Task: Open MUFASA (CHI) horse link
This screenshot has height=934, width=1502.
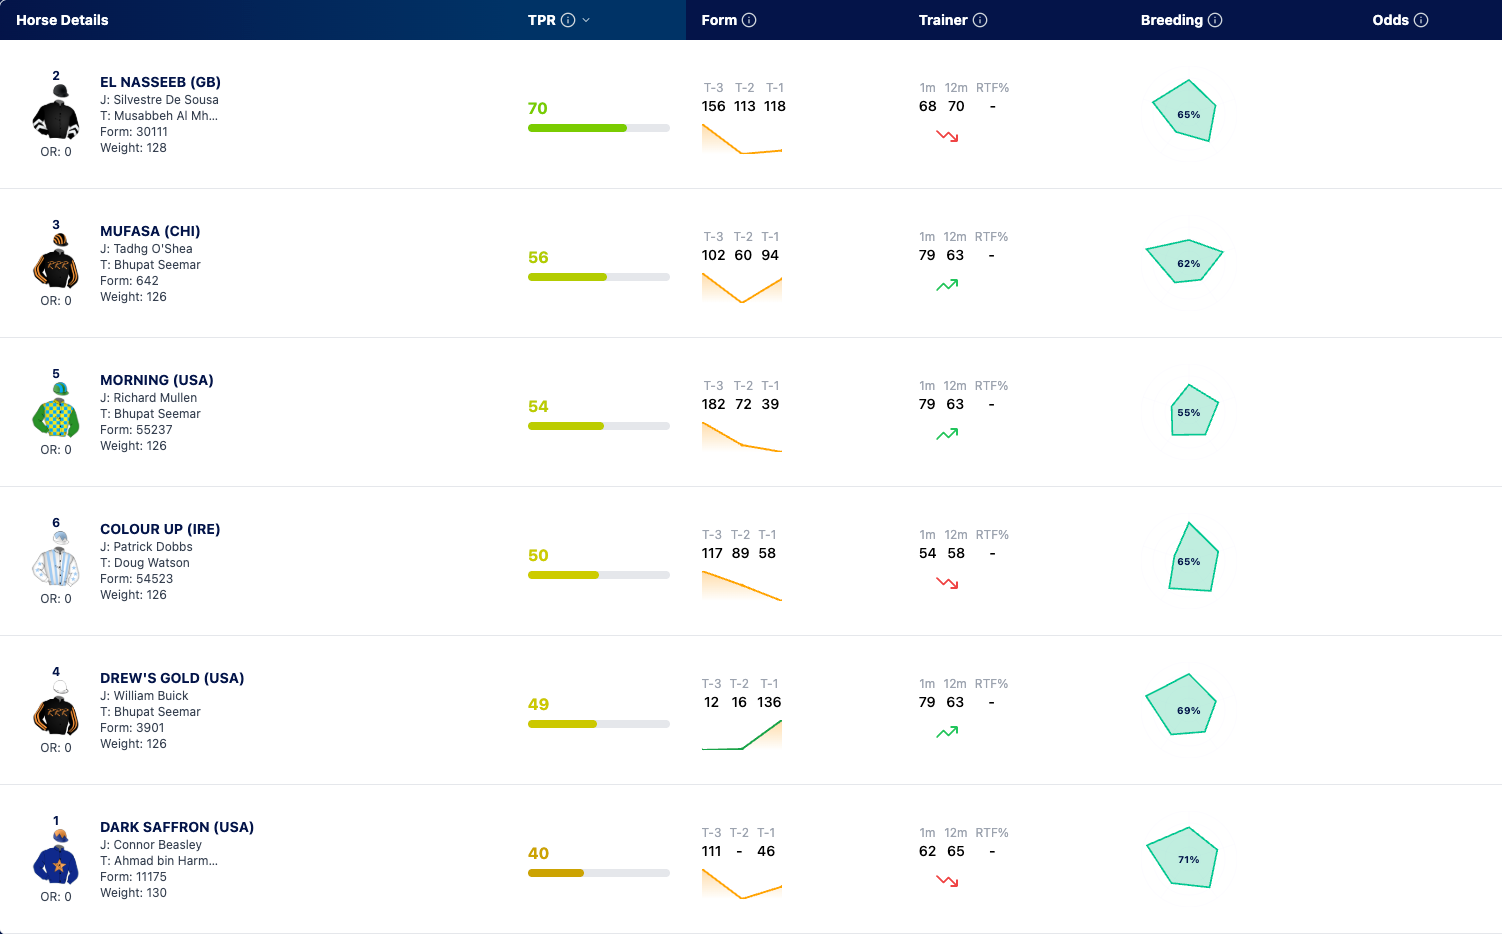Action: pos(150,231)
